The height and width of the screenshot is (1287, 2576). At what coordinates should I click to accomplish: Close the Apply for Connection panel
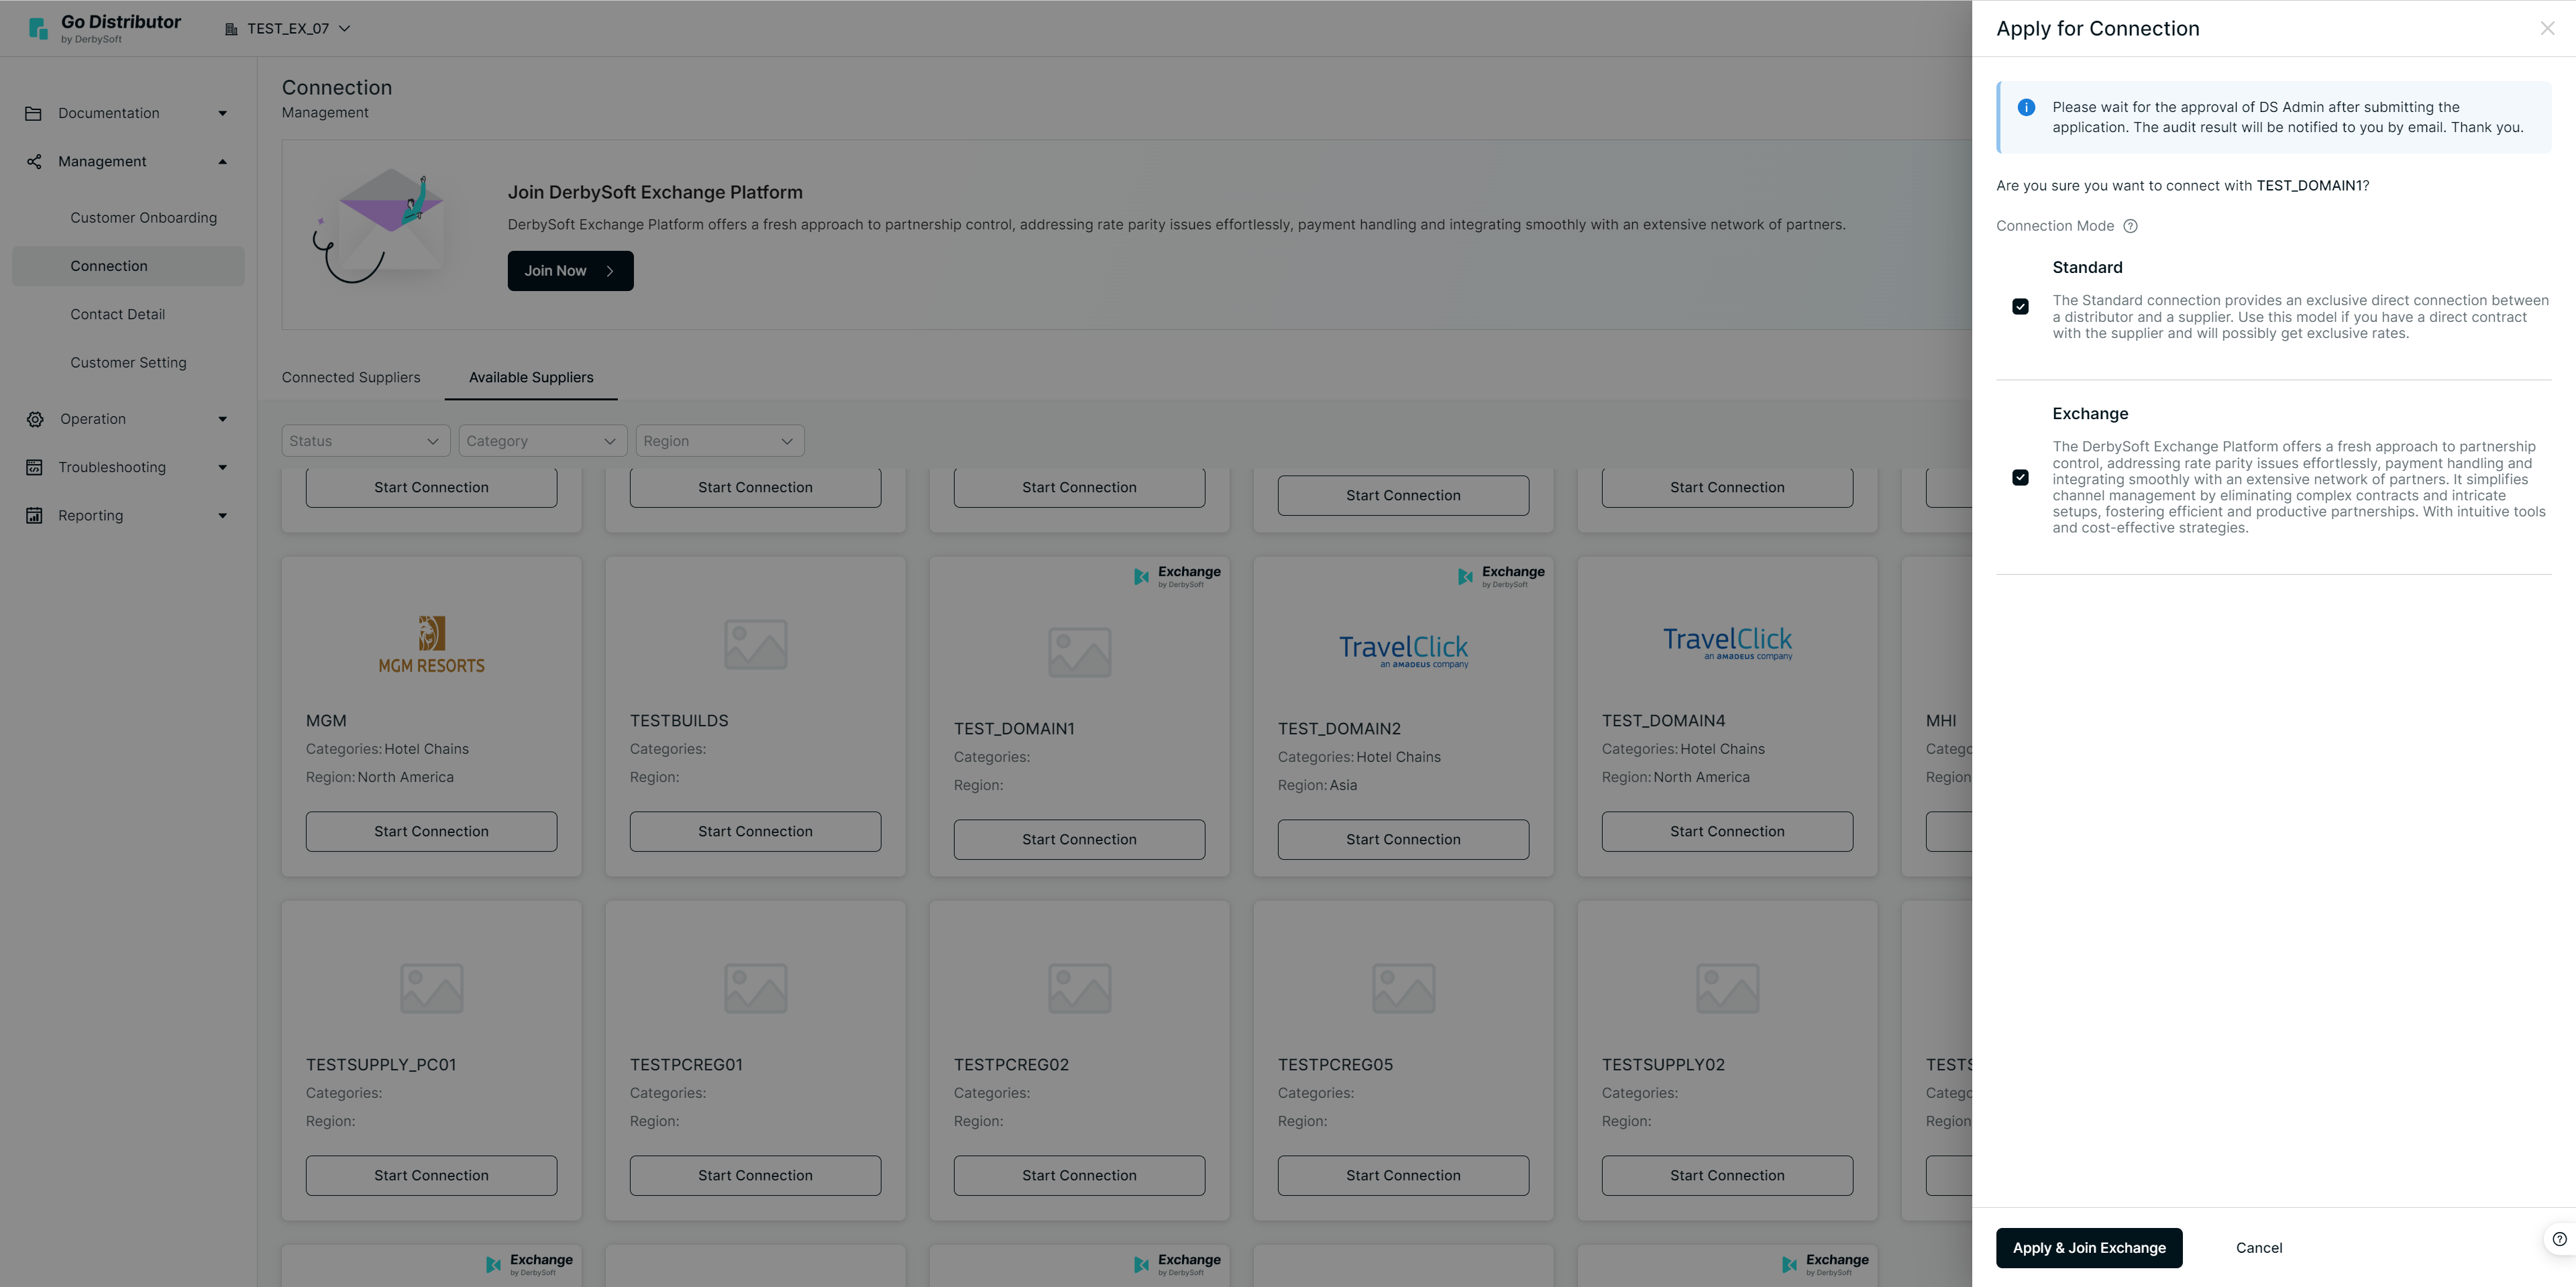[2547, 29]
